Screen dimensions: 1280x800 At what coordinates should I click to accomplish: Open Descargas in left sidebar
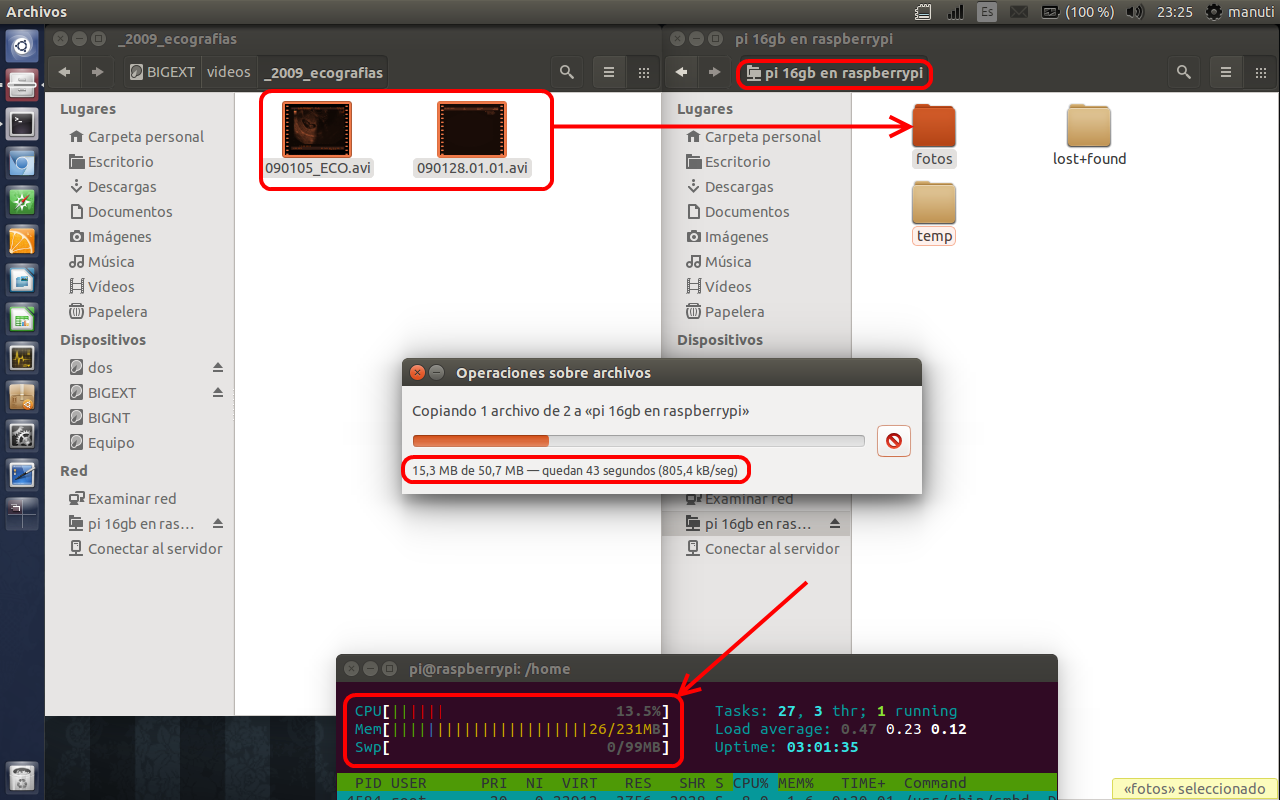tap(122, 187)
